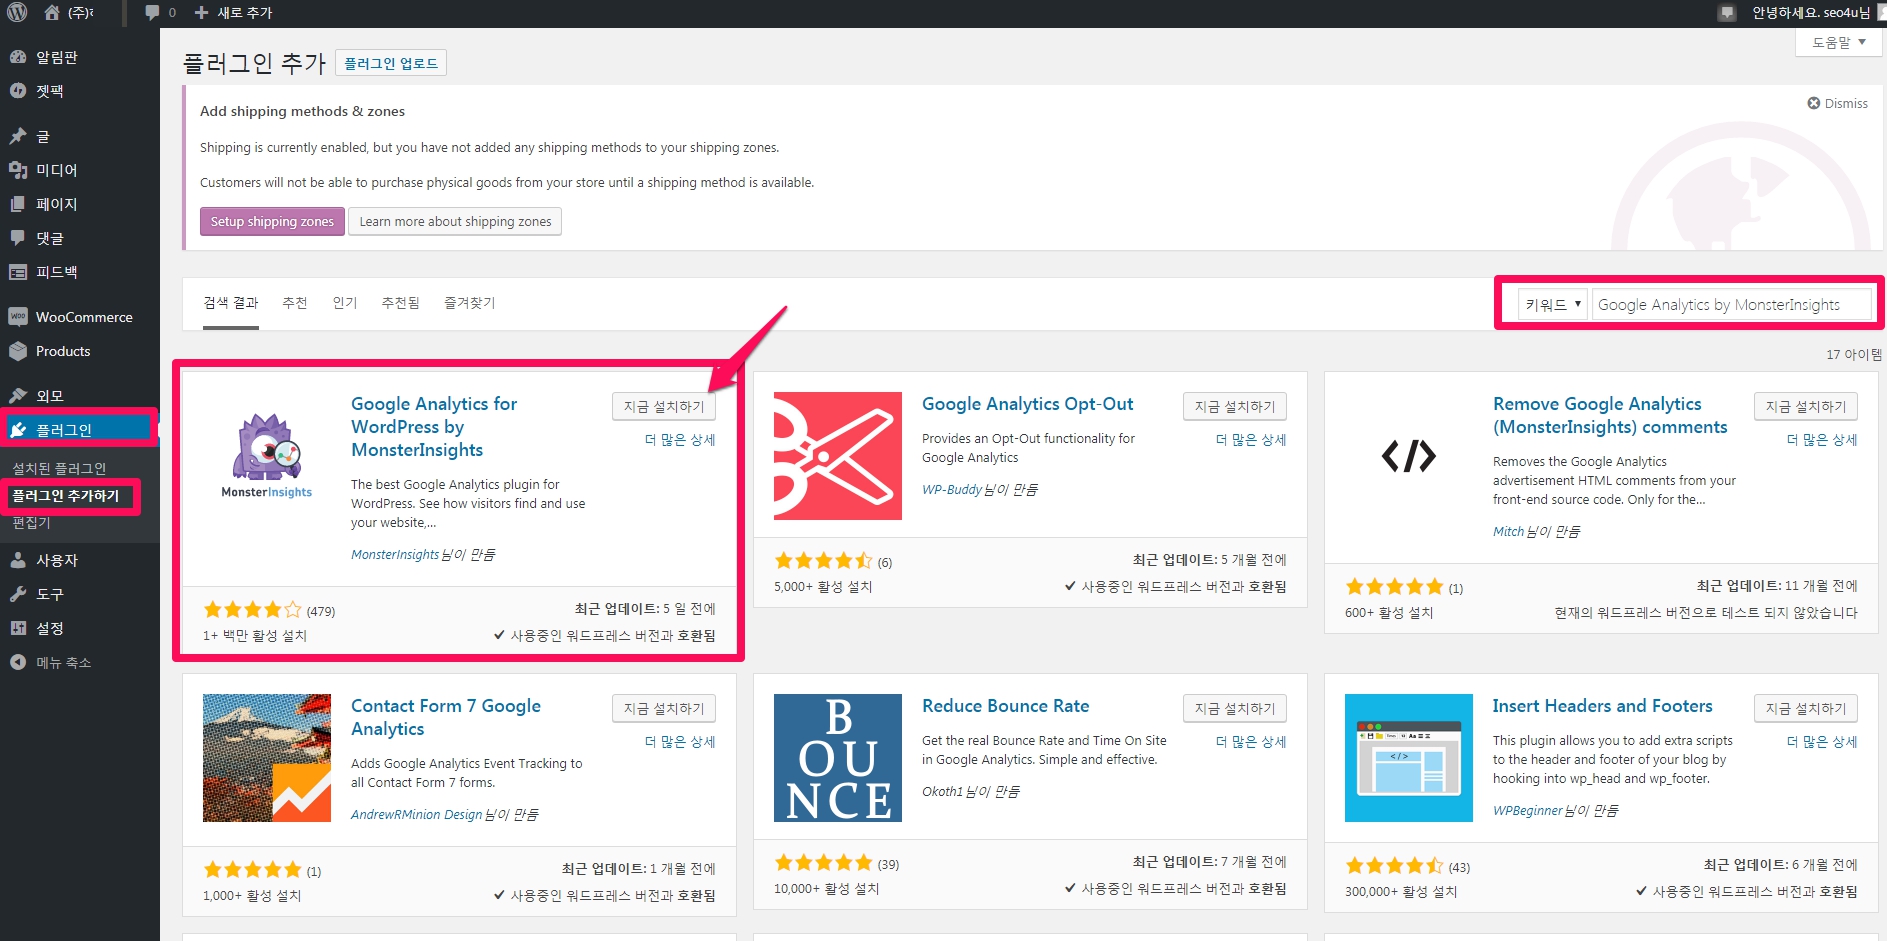Open the 키워드 search type dropdown
Screen dimensions: 1887x941
tap(1552, 305)
